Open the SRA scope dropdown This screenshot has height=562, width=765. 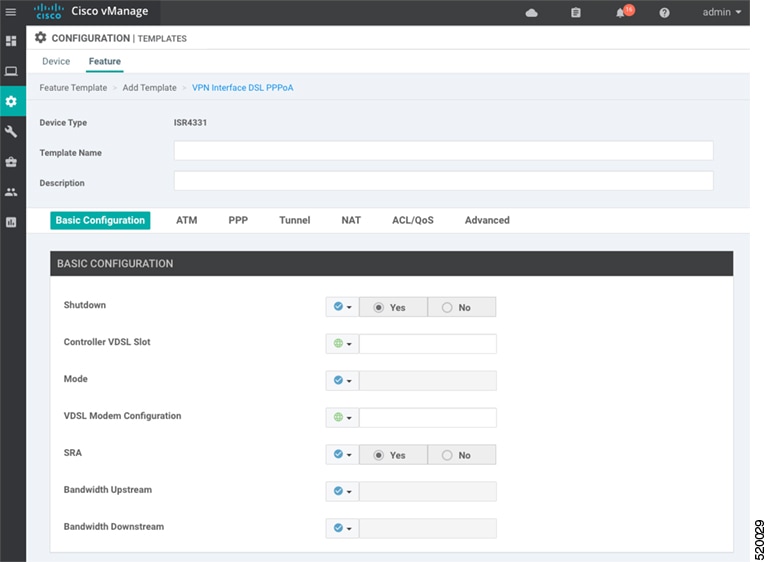342,454
